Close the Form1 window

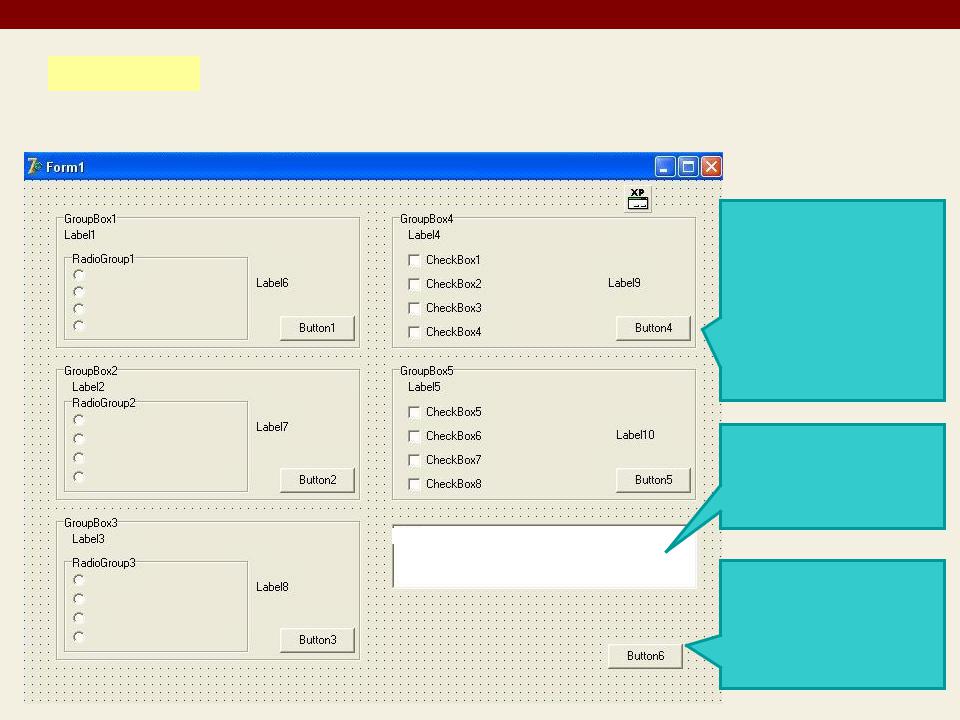pyautogui.click(x=711, y=167)
